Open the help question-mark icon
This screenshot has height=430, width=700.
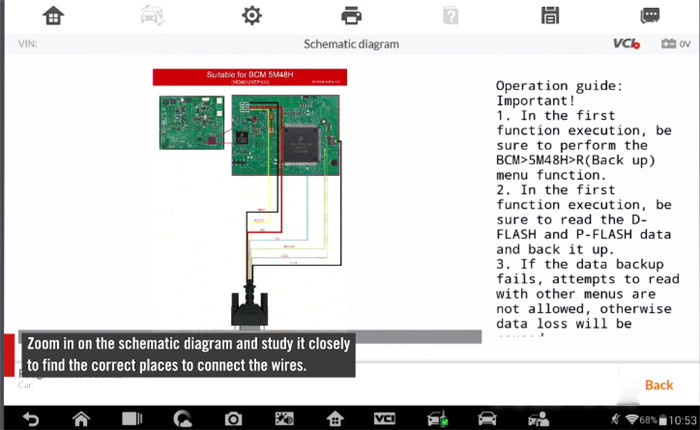(x=450, y=17)
